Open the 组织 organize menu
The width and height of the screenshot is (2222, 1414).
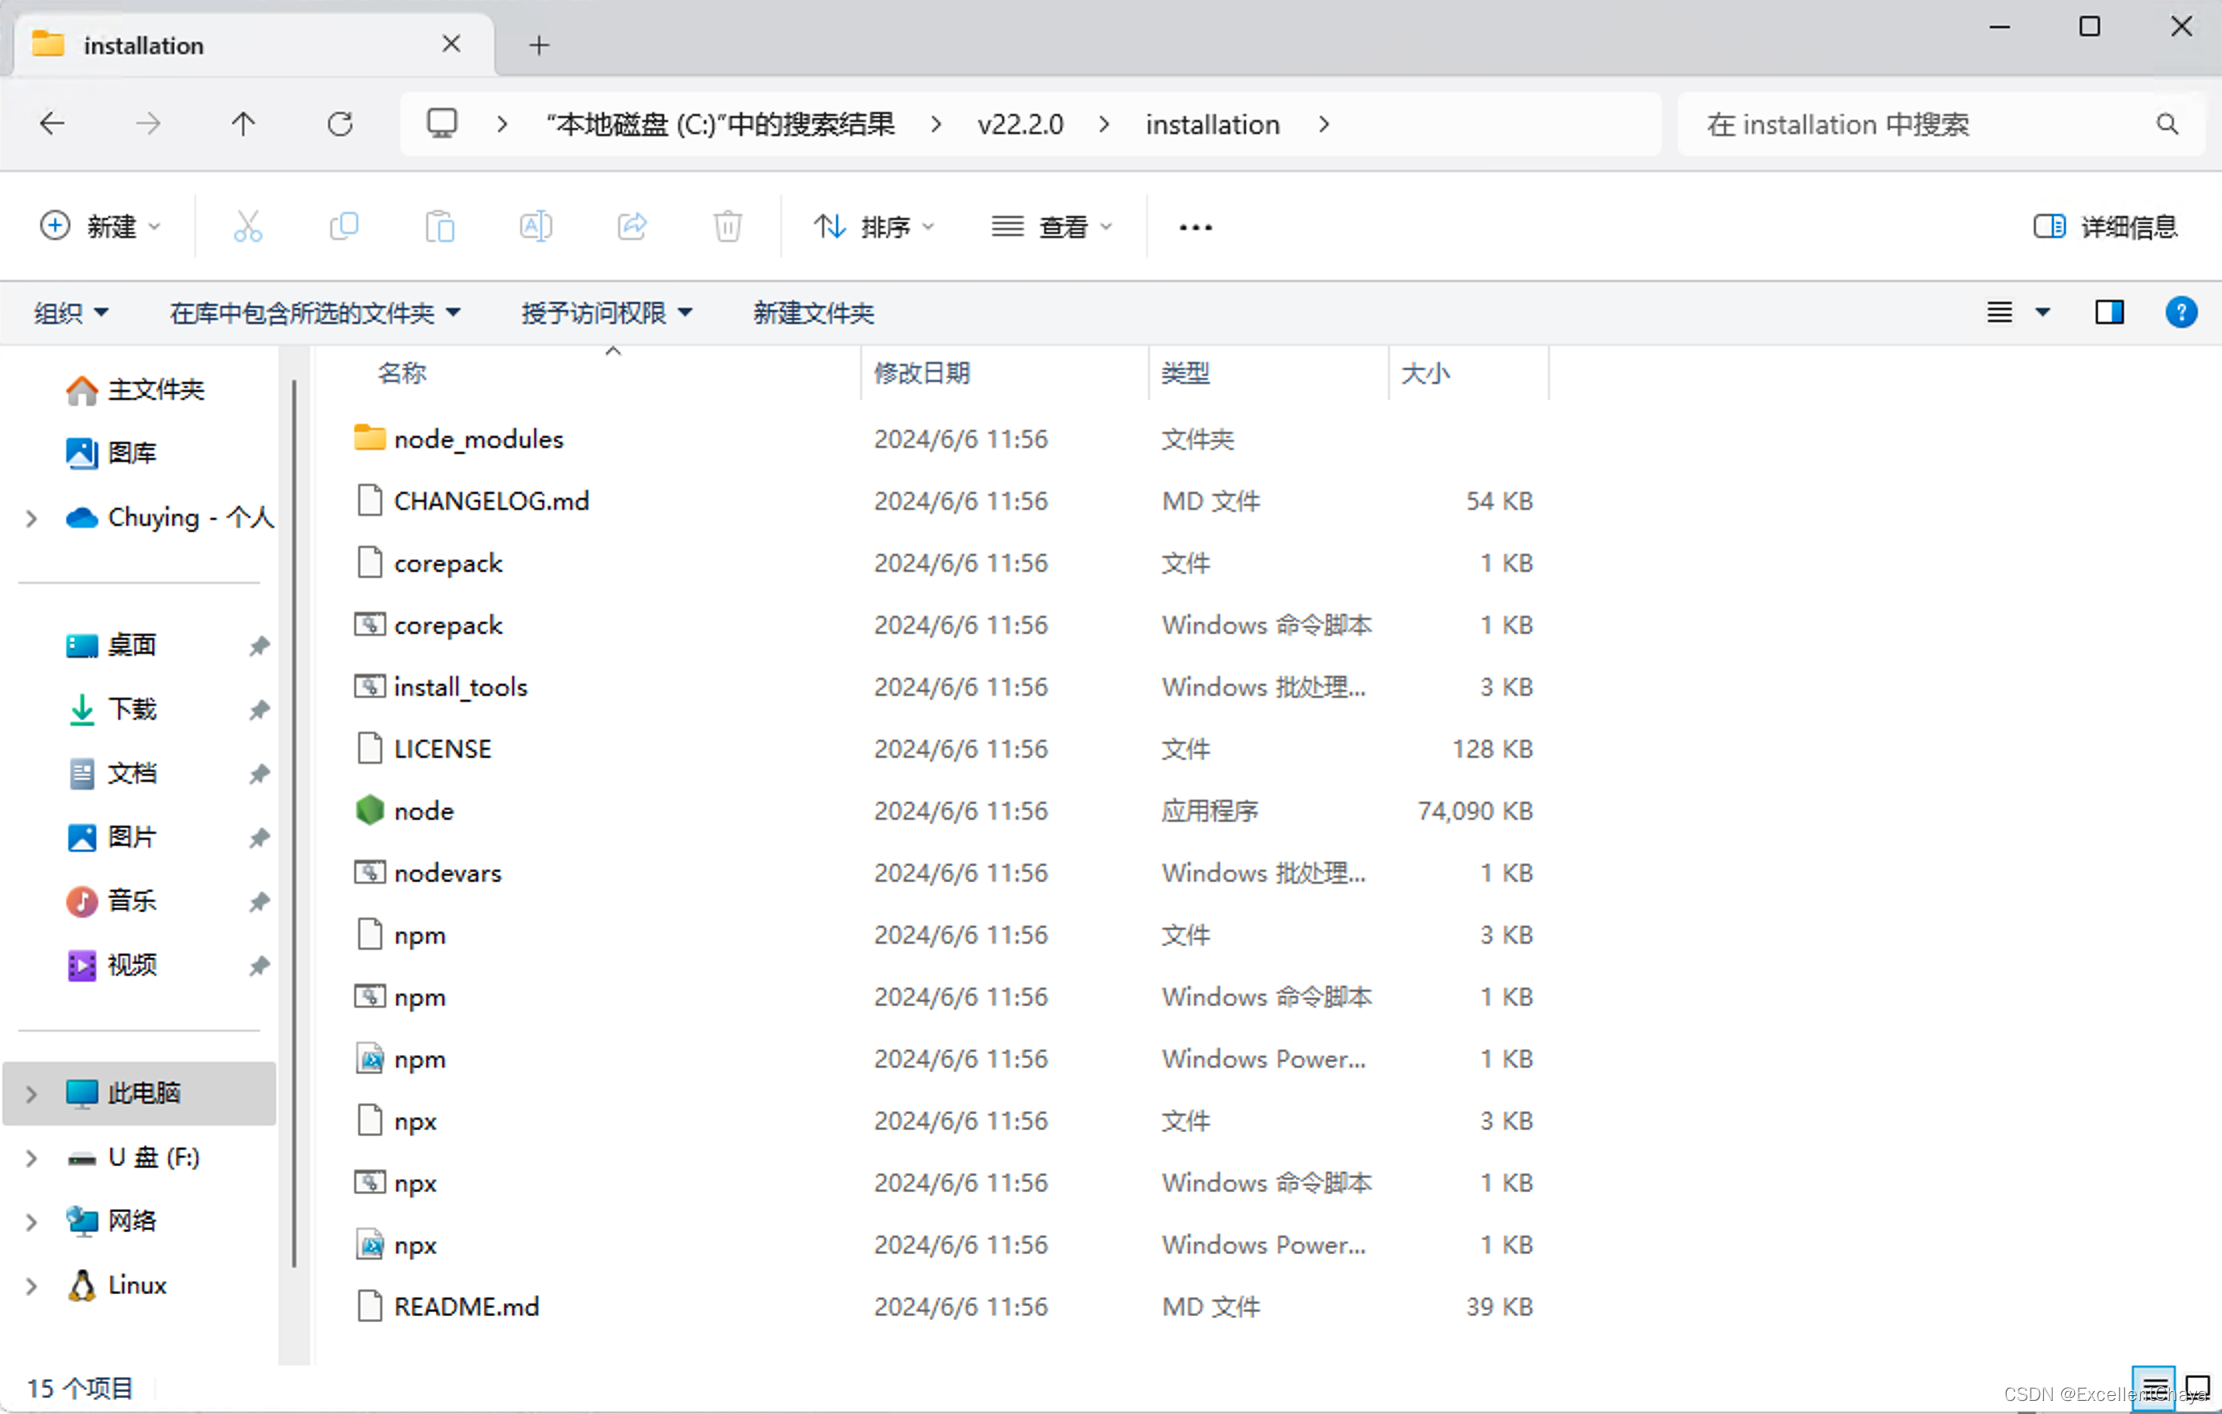click(70, 313)
